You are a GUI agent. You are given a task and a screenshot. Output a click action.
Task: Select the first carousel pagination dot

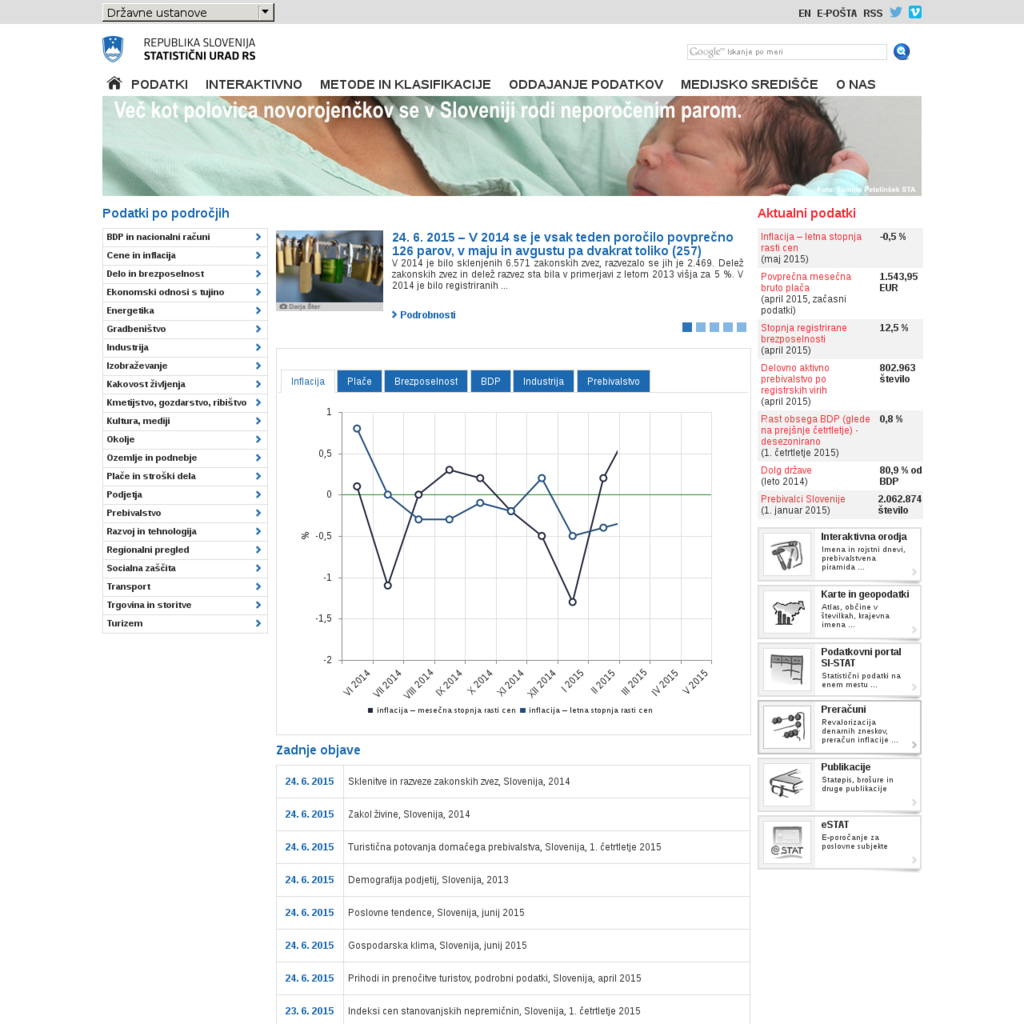pos(685,326)
